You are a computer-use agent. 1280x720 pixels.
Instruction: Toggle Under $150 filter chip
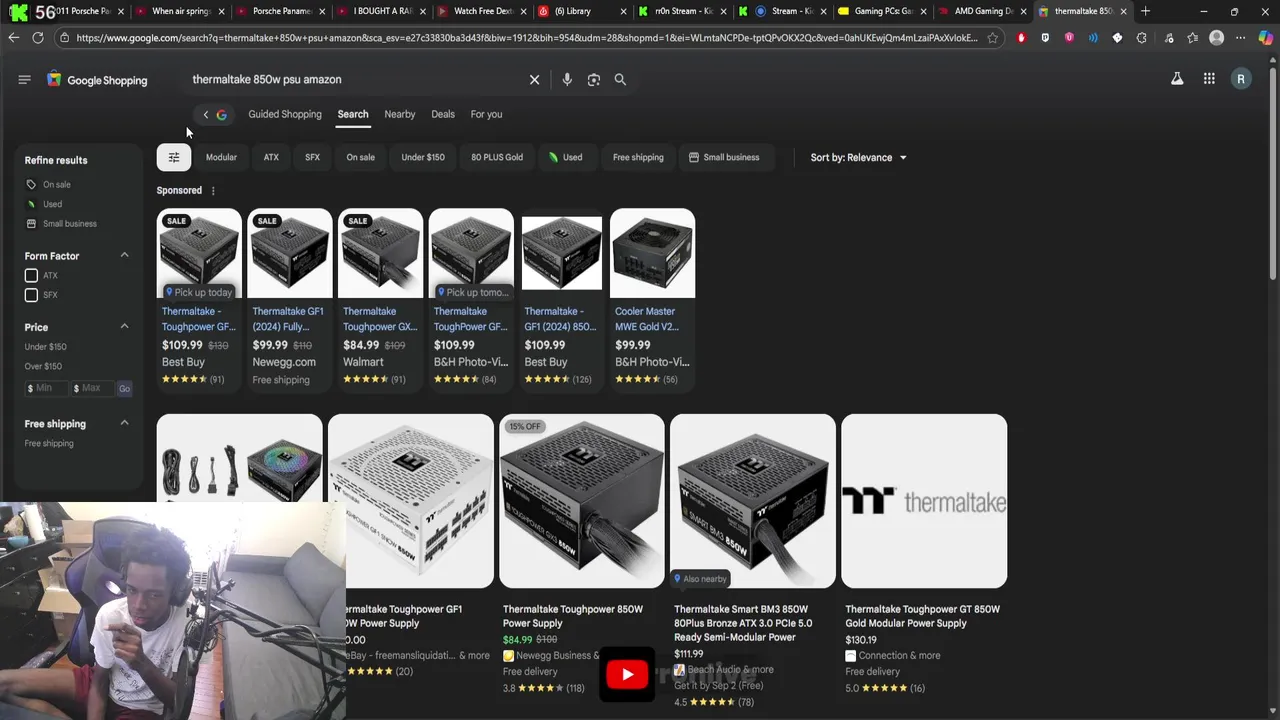[423, 157]
